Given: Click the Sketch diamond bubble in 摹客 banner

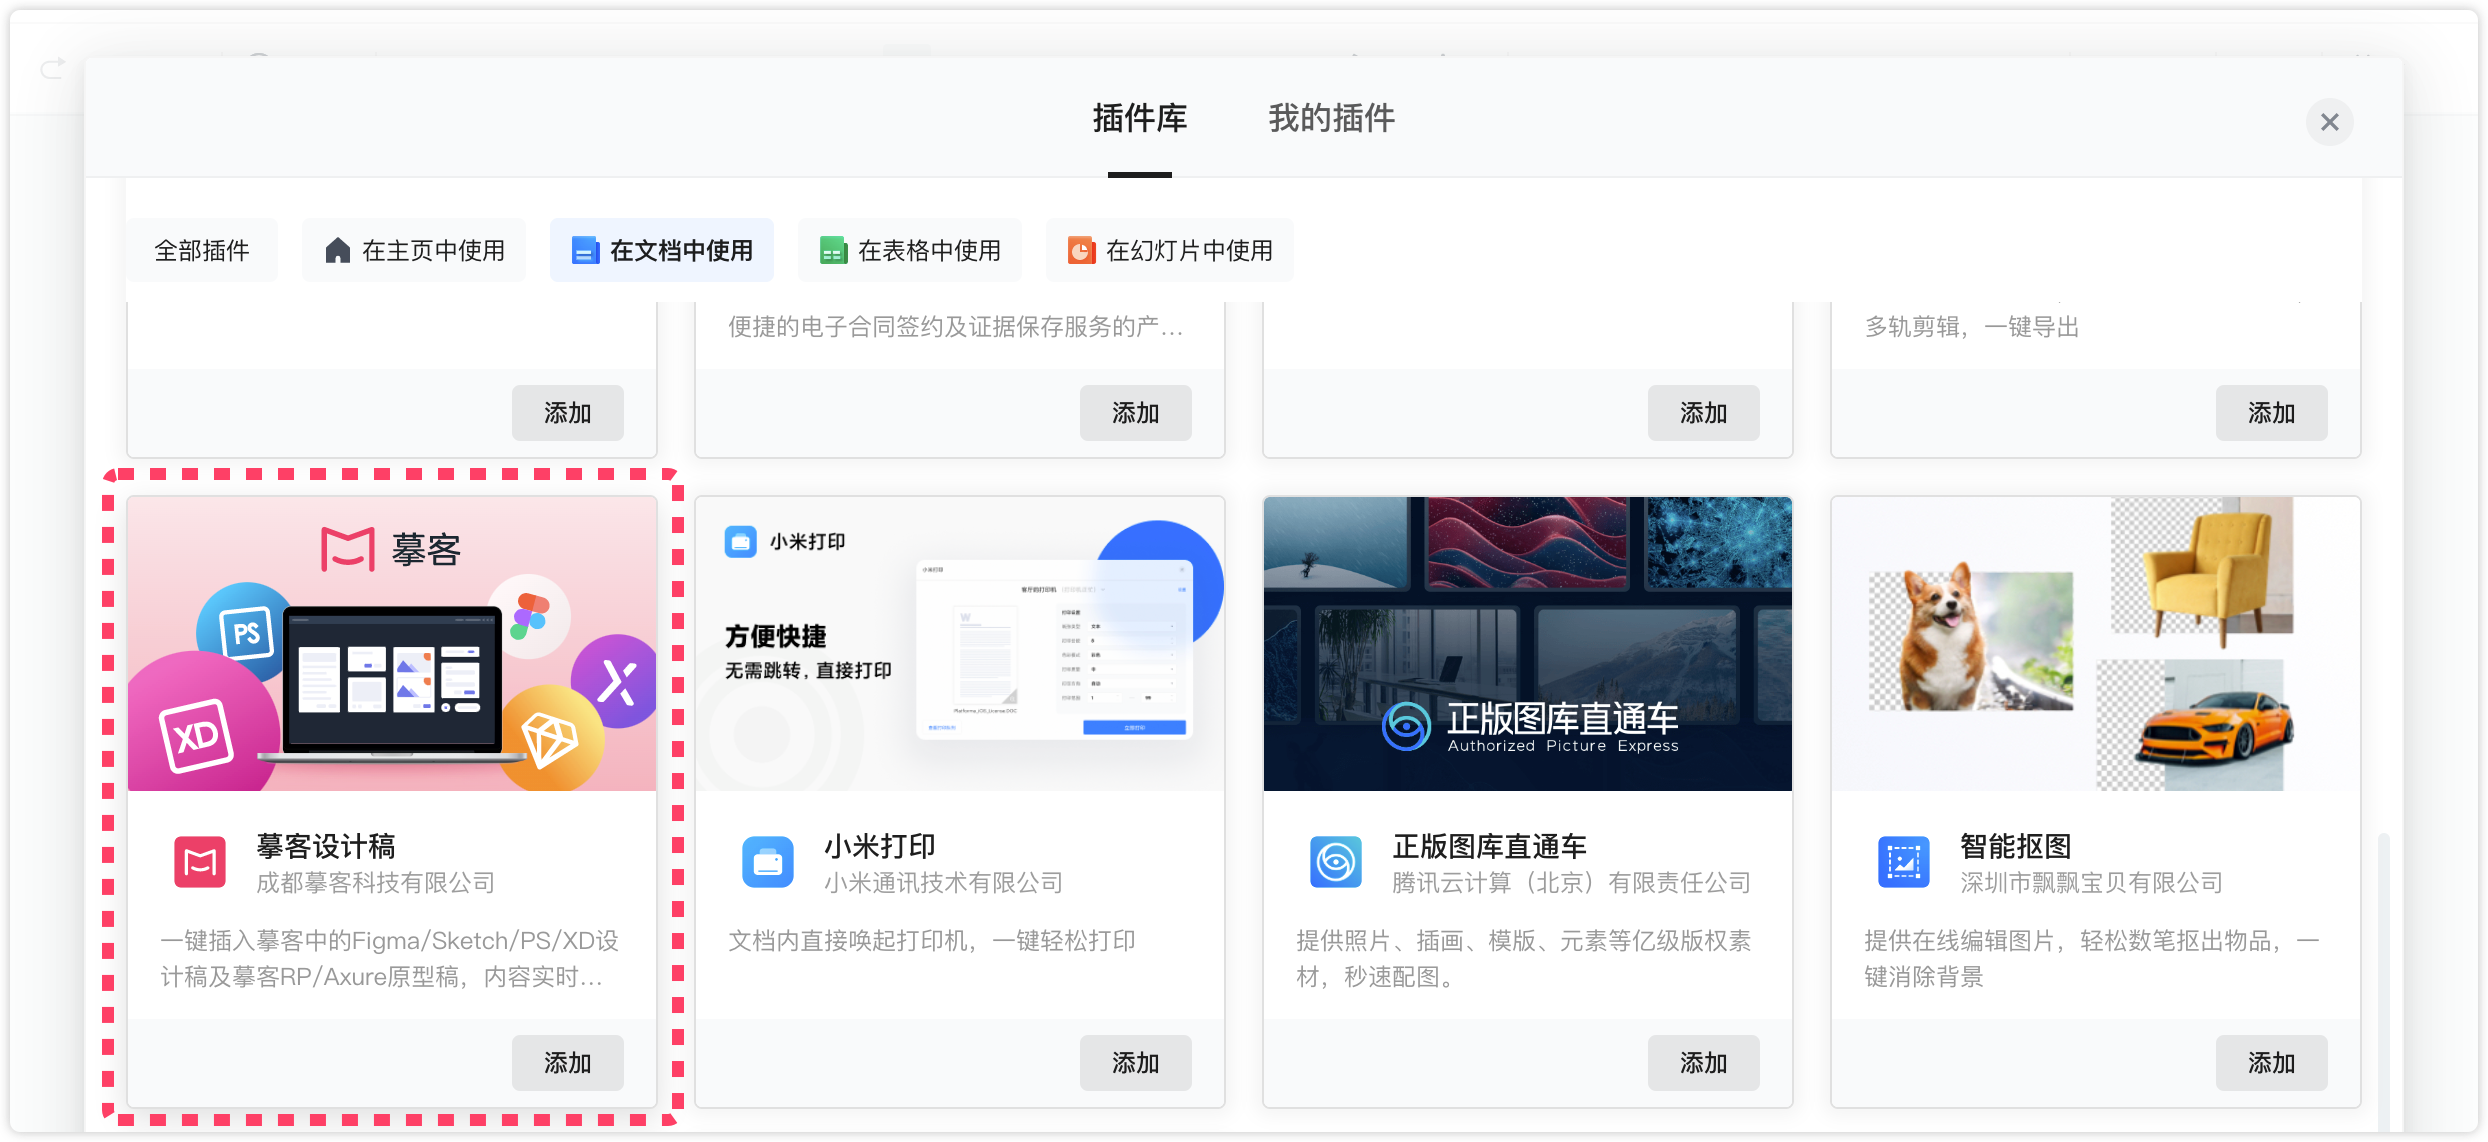Looking at the screenshot, I should point(551,739).
